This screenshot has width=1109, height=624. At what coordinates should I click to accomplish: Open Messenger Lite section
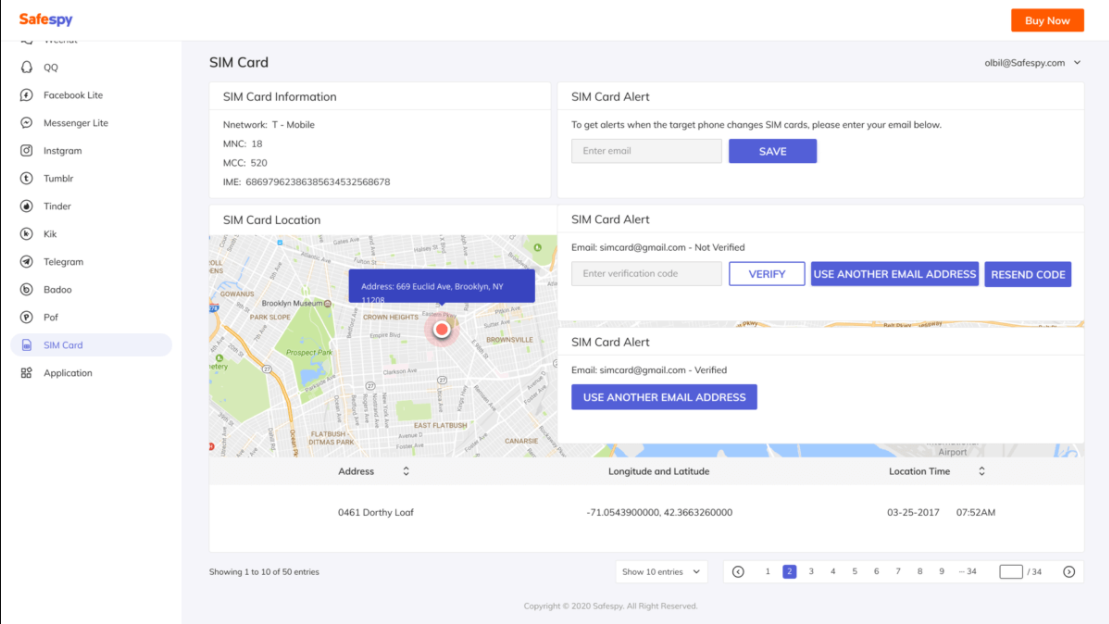coord(76,123)
